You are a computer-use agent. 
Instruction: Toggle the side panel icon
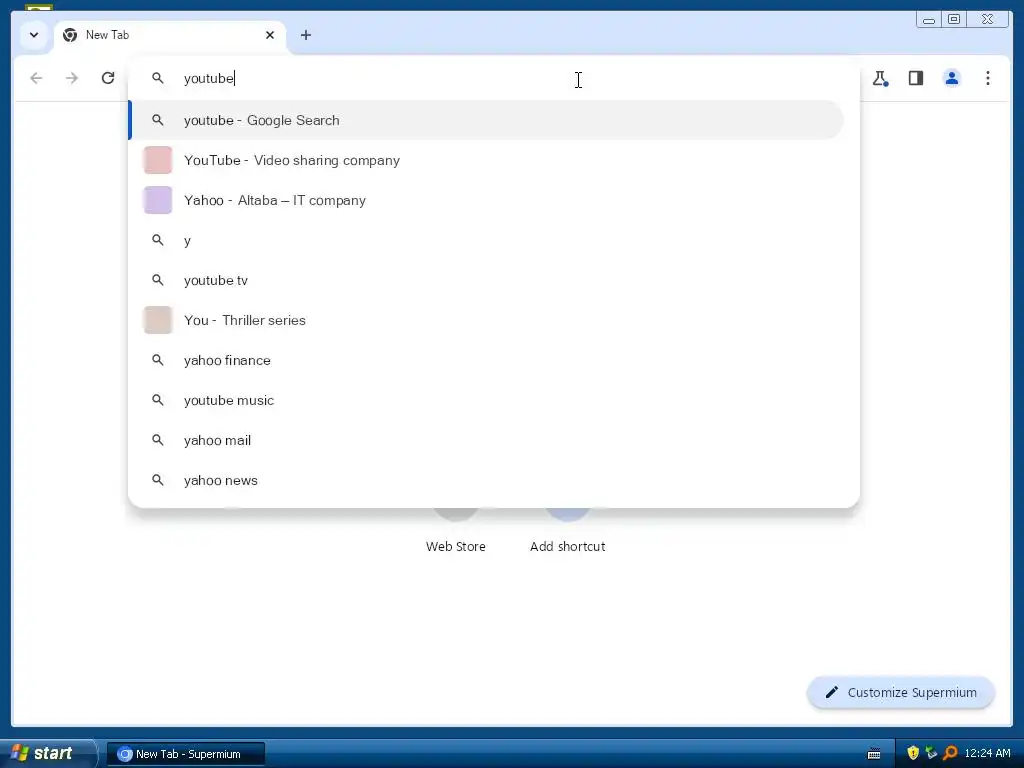pos(916,78)
